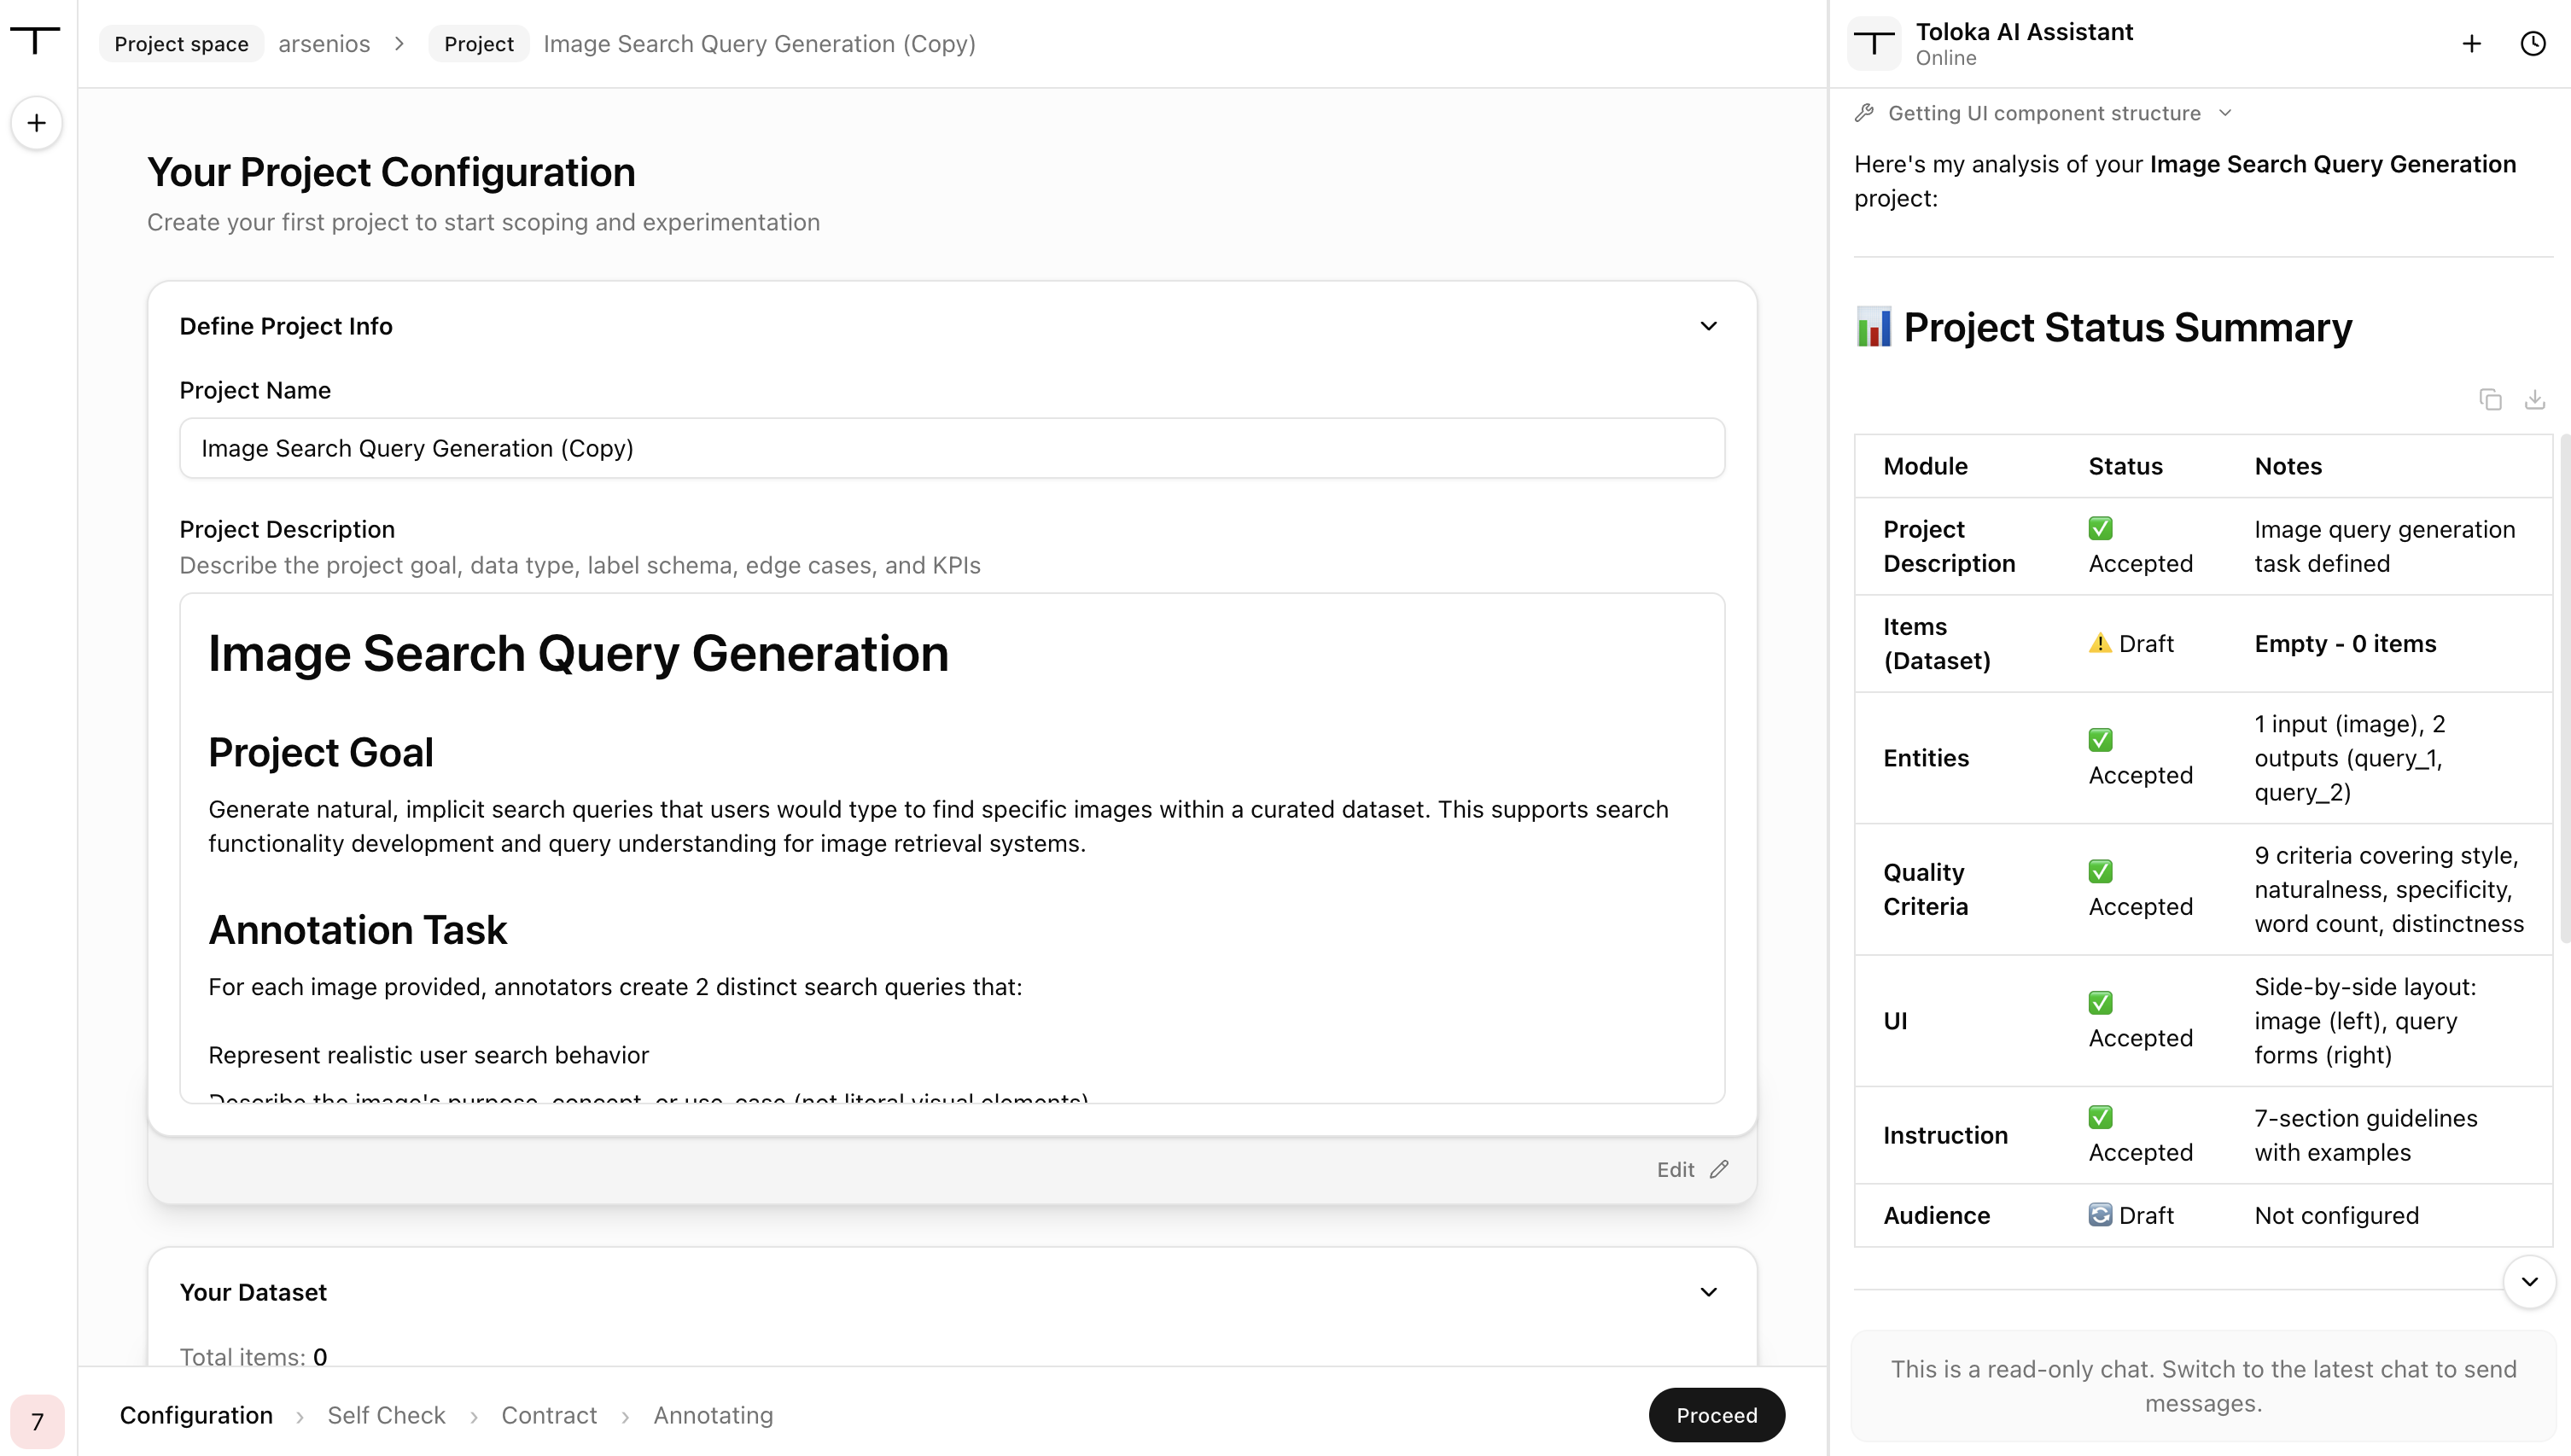
Task: Jump to the latest chat message
Action: coord(2529,1282)
